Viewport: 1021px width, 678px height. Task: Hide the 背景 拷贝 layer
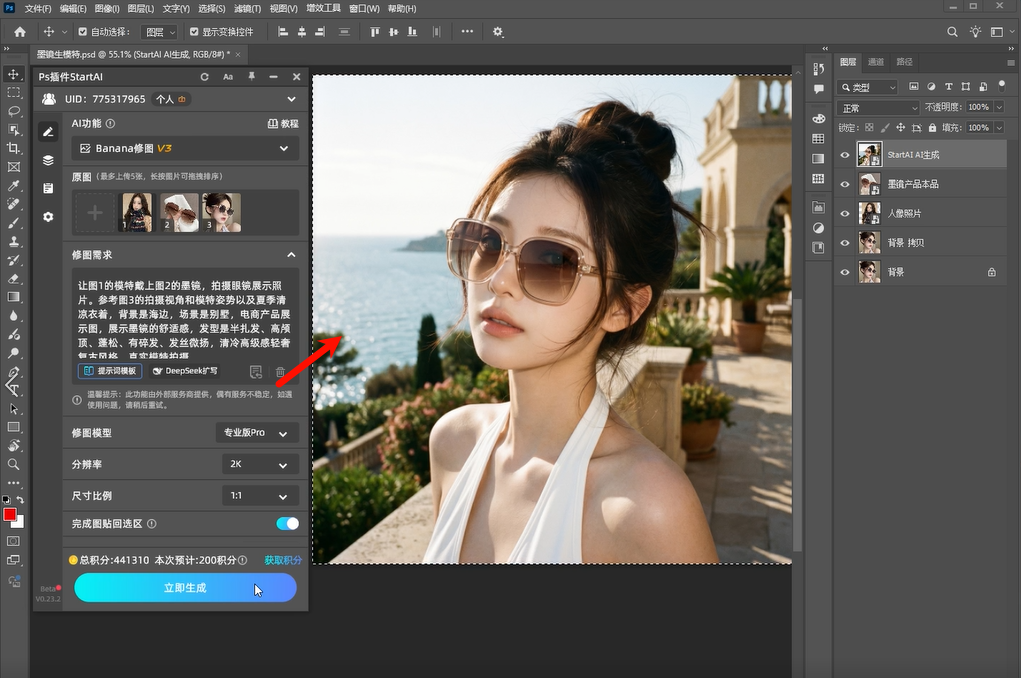click(x=845, y=242)
